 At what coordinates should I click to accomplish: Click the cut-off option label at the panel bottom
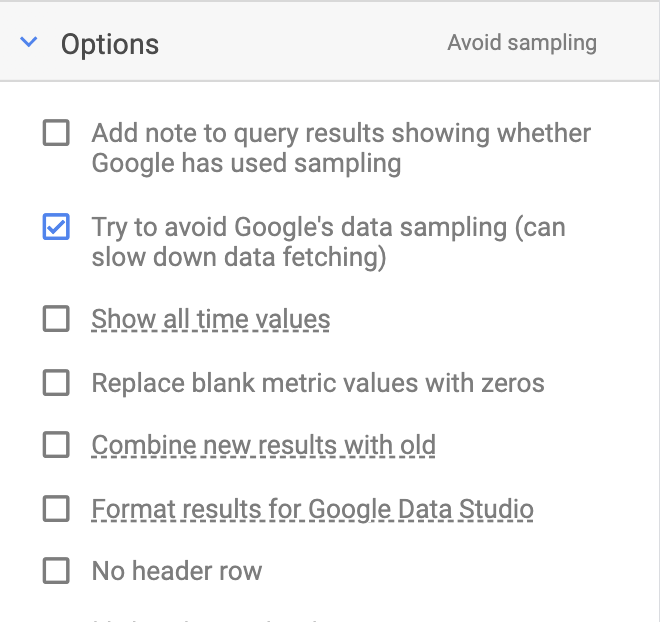tap(206, 620)
